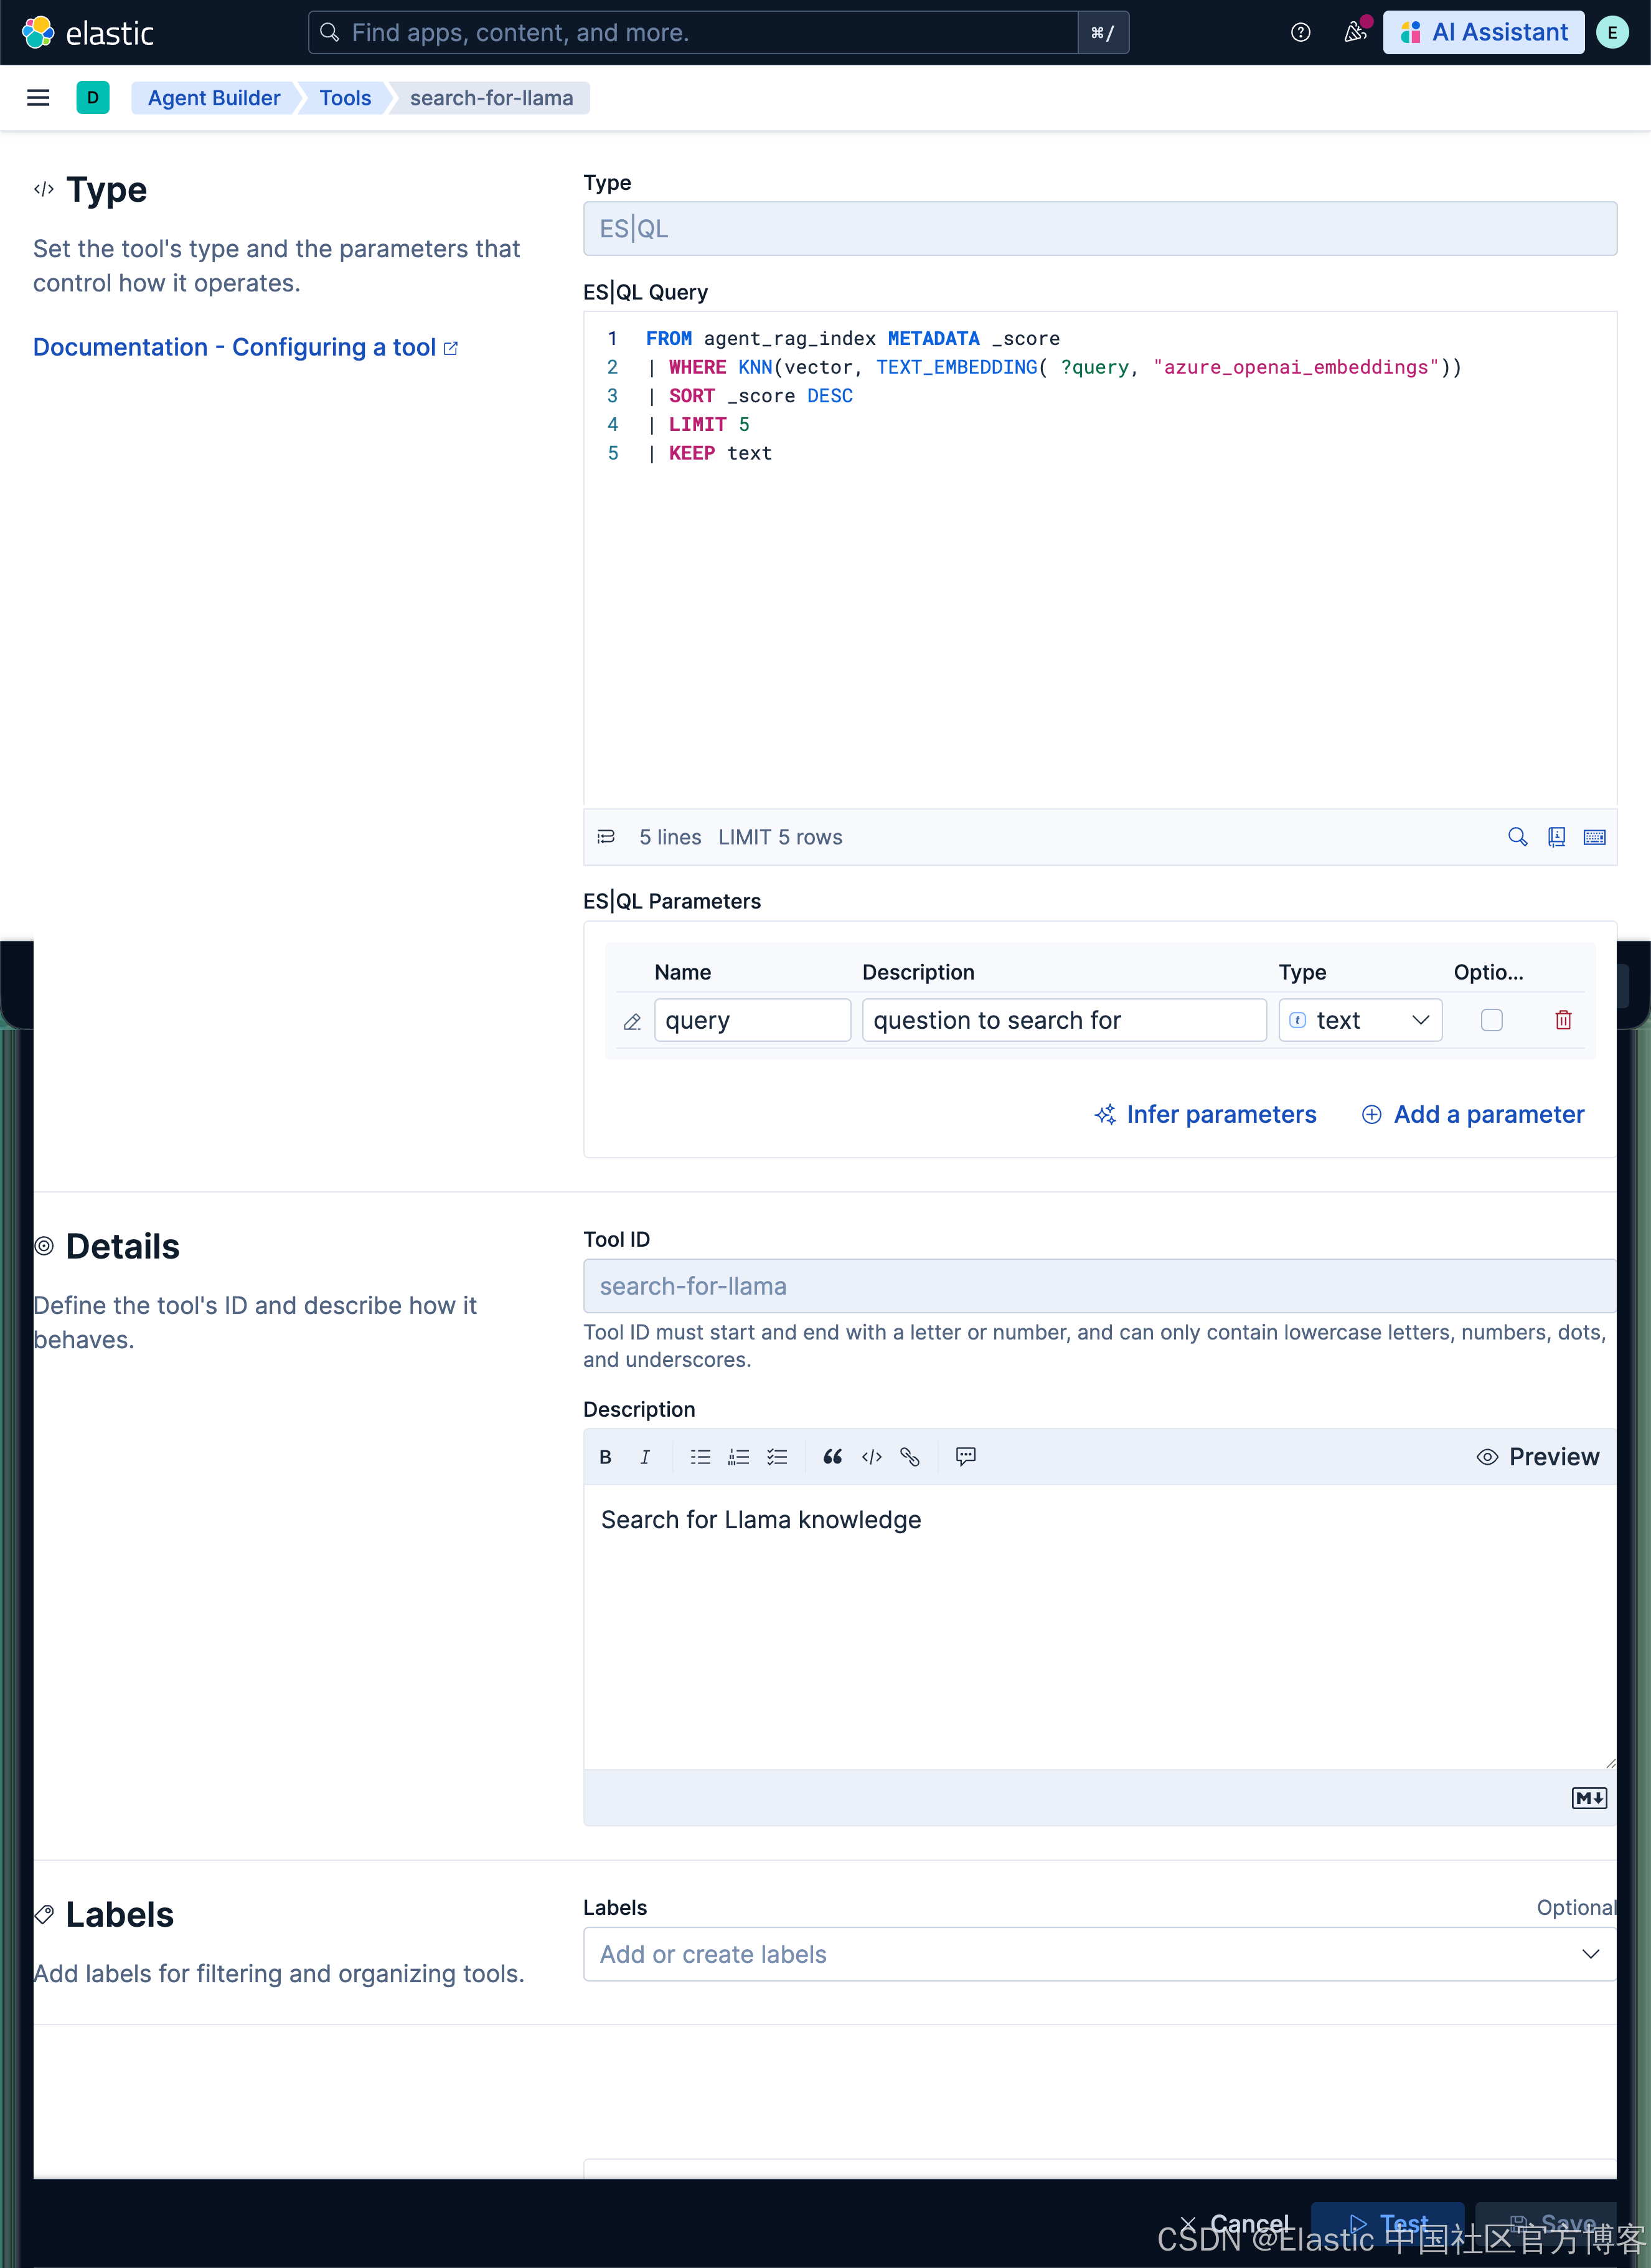Go to Agent Builder breadcrumb

(x=214, y=98)
